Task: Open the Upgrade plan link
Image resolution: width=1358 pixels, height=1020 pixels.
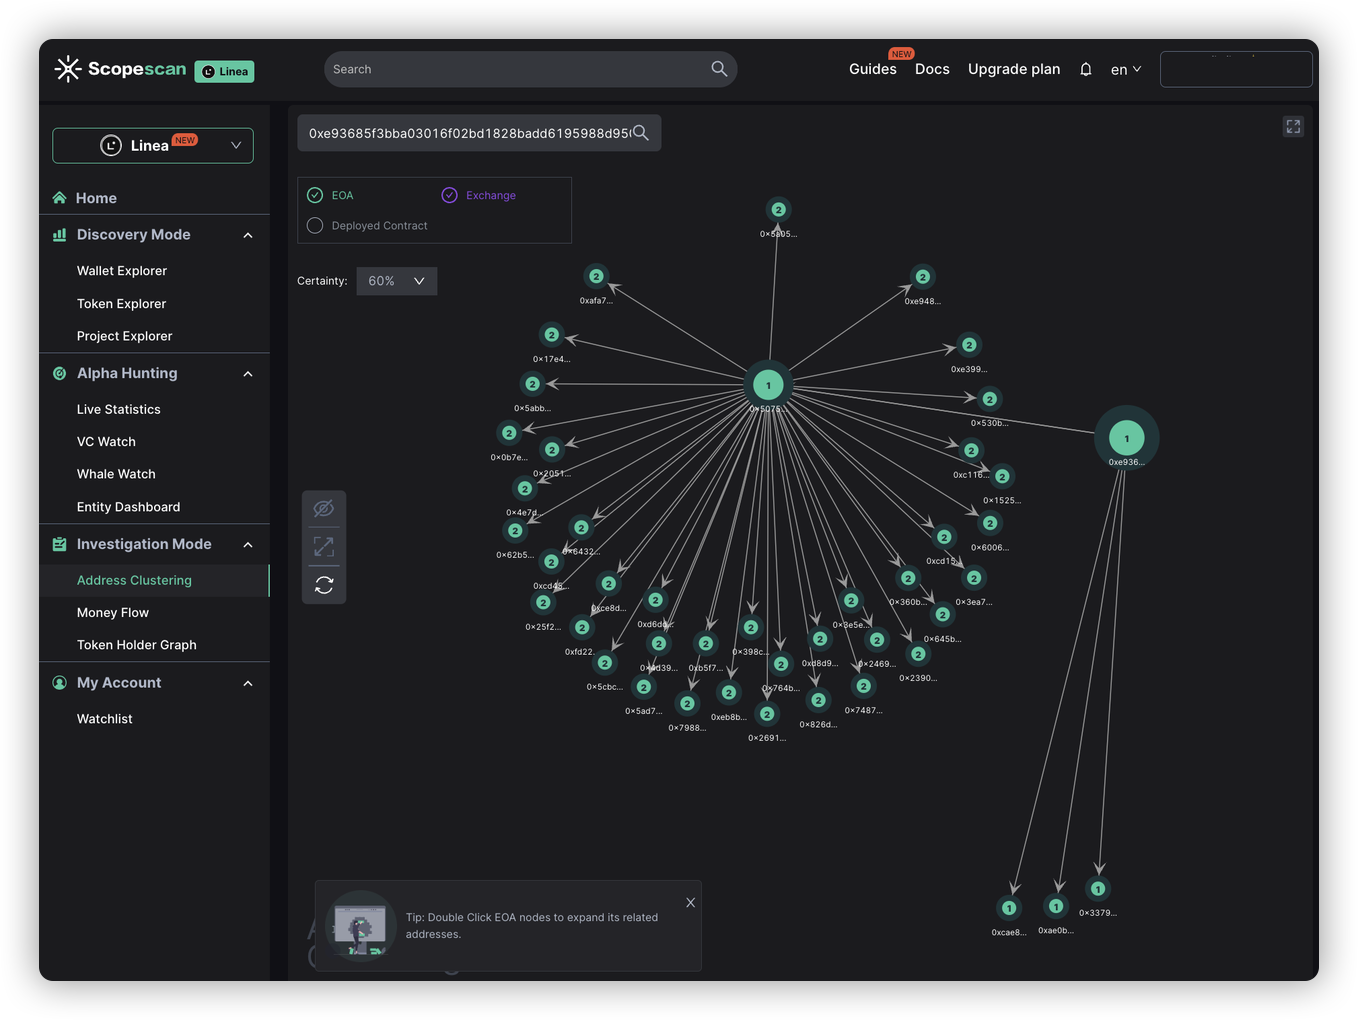Action: (x=1013, y=69)
